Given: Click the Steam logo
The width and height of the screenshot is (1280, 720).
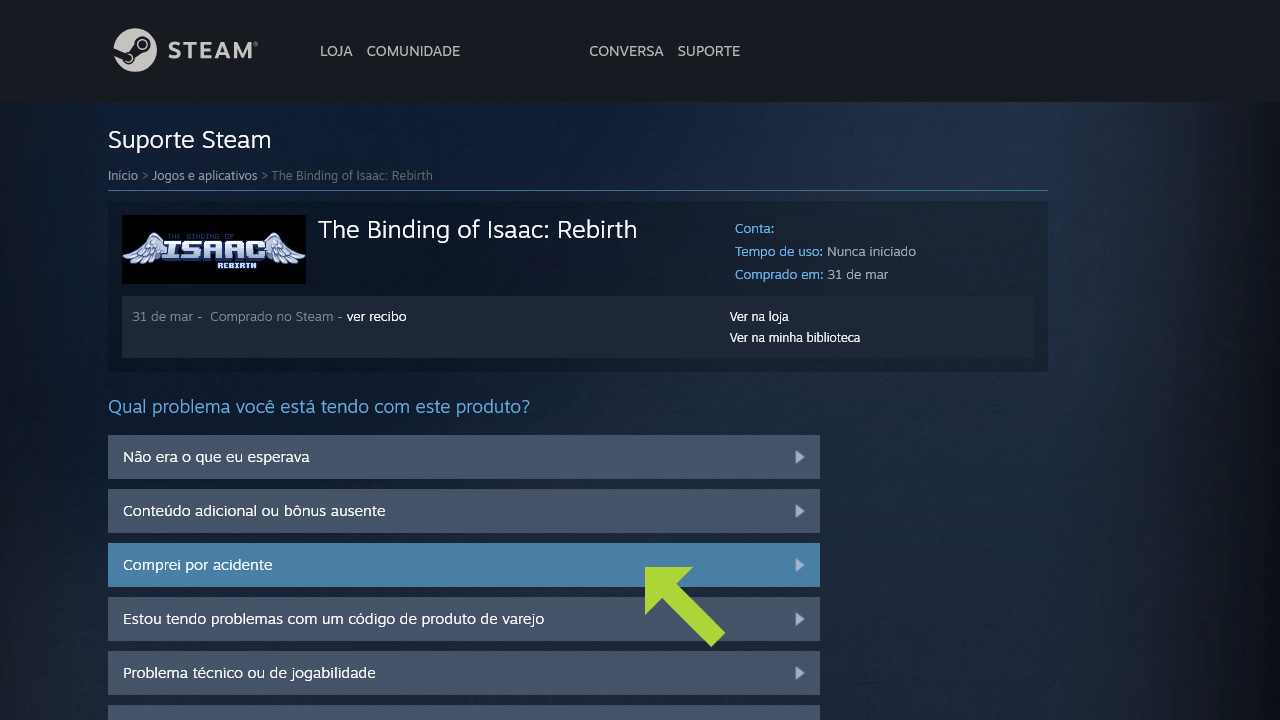Looking at the screenshot, I should [185, 50].
